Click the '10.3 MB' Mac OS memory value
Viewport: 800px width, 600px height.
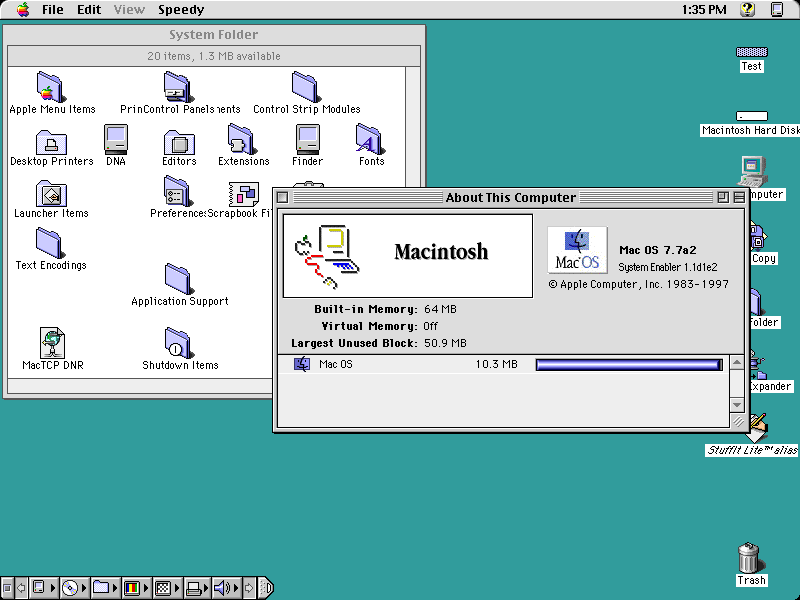[x=496, y=364]
